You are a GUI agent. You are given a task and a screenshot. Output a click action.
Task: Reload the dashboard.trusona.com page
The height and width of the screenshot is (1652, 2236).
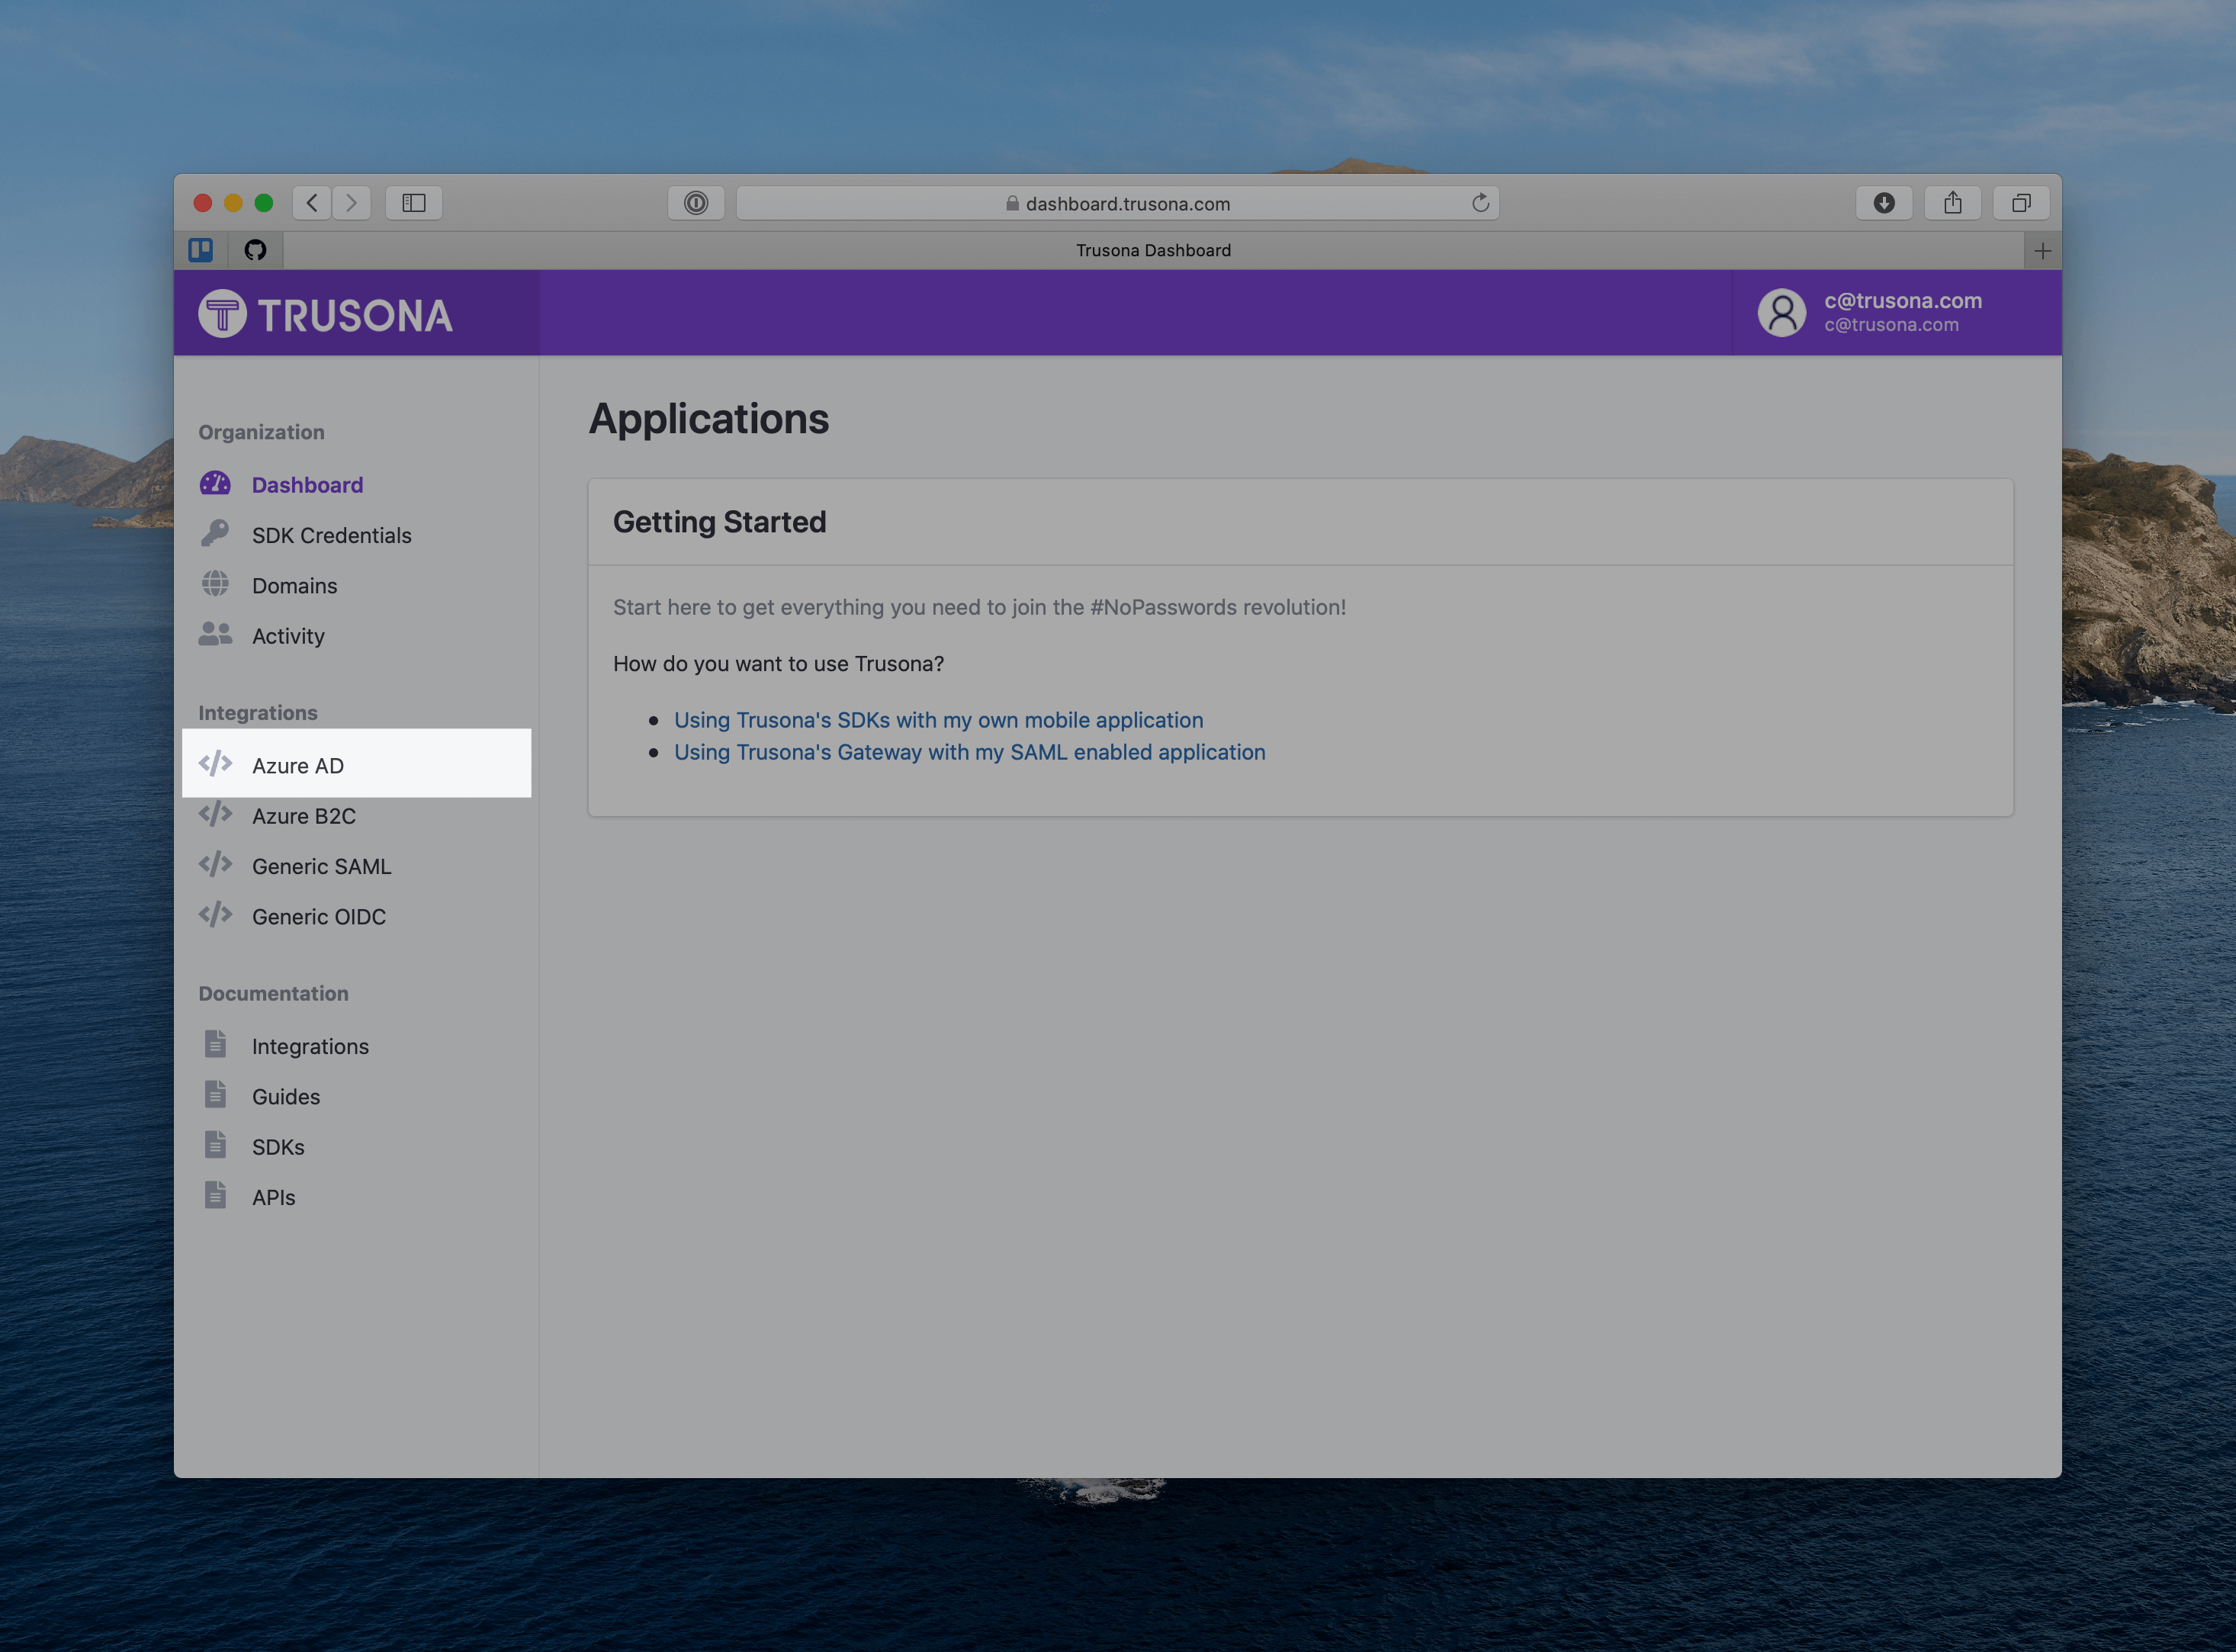(1480, 203)
